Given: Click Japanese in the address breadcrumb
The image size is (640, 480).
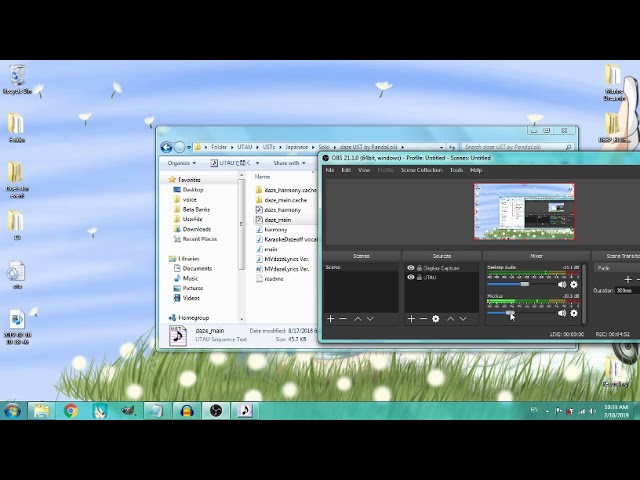Looking at the screenshot, I should [296, 147].
